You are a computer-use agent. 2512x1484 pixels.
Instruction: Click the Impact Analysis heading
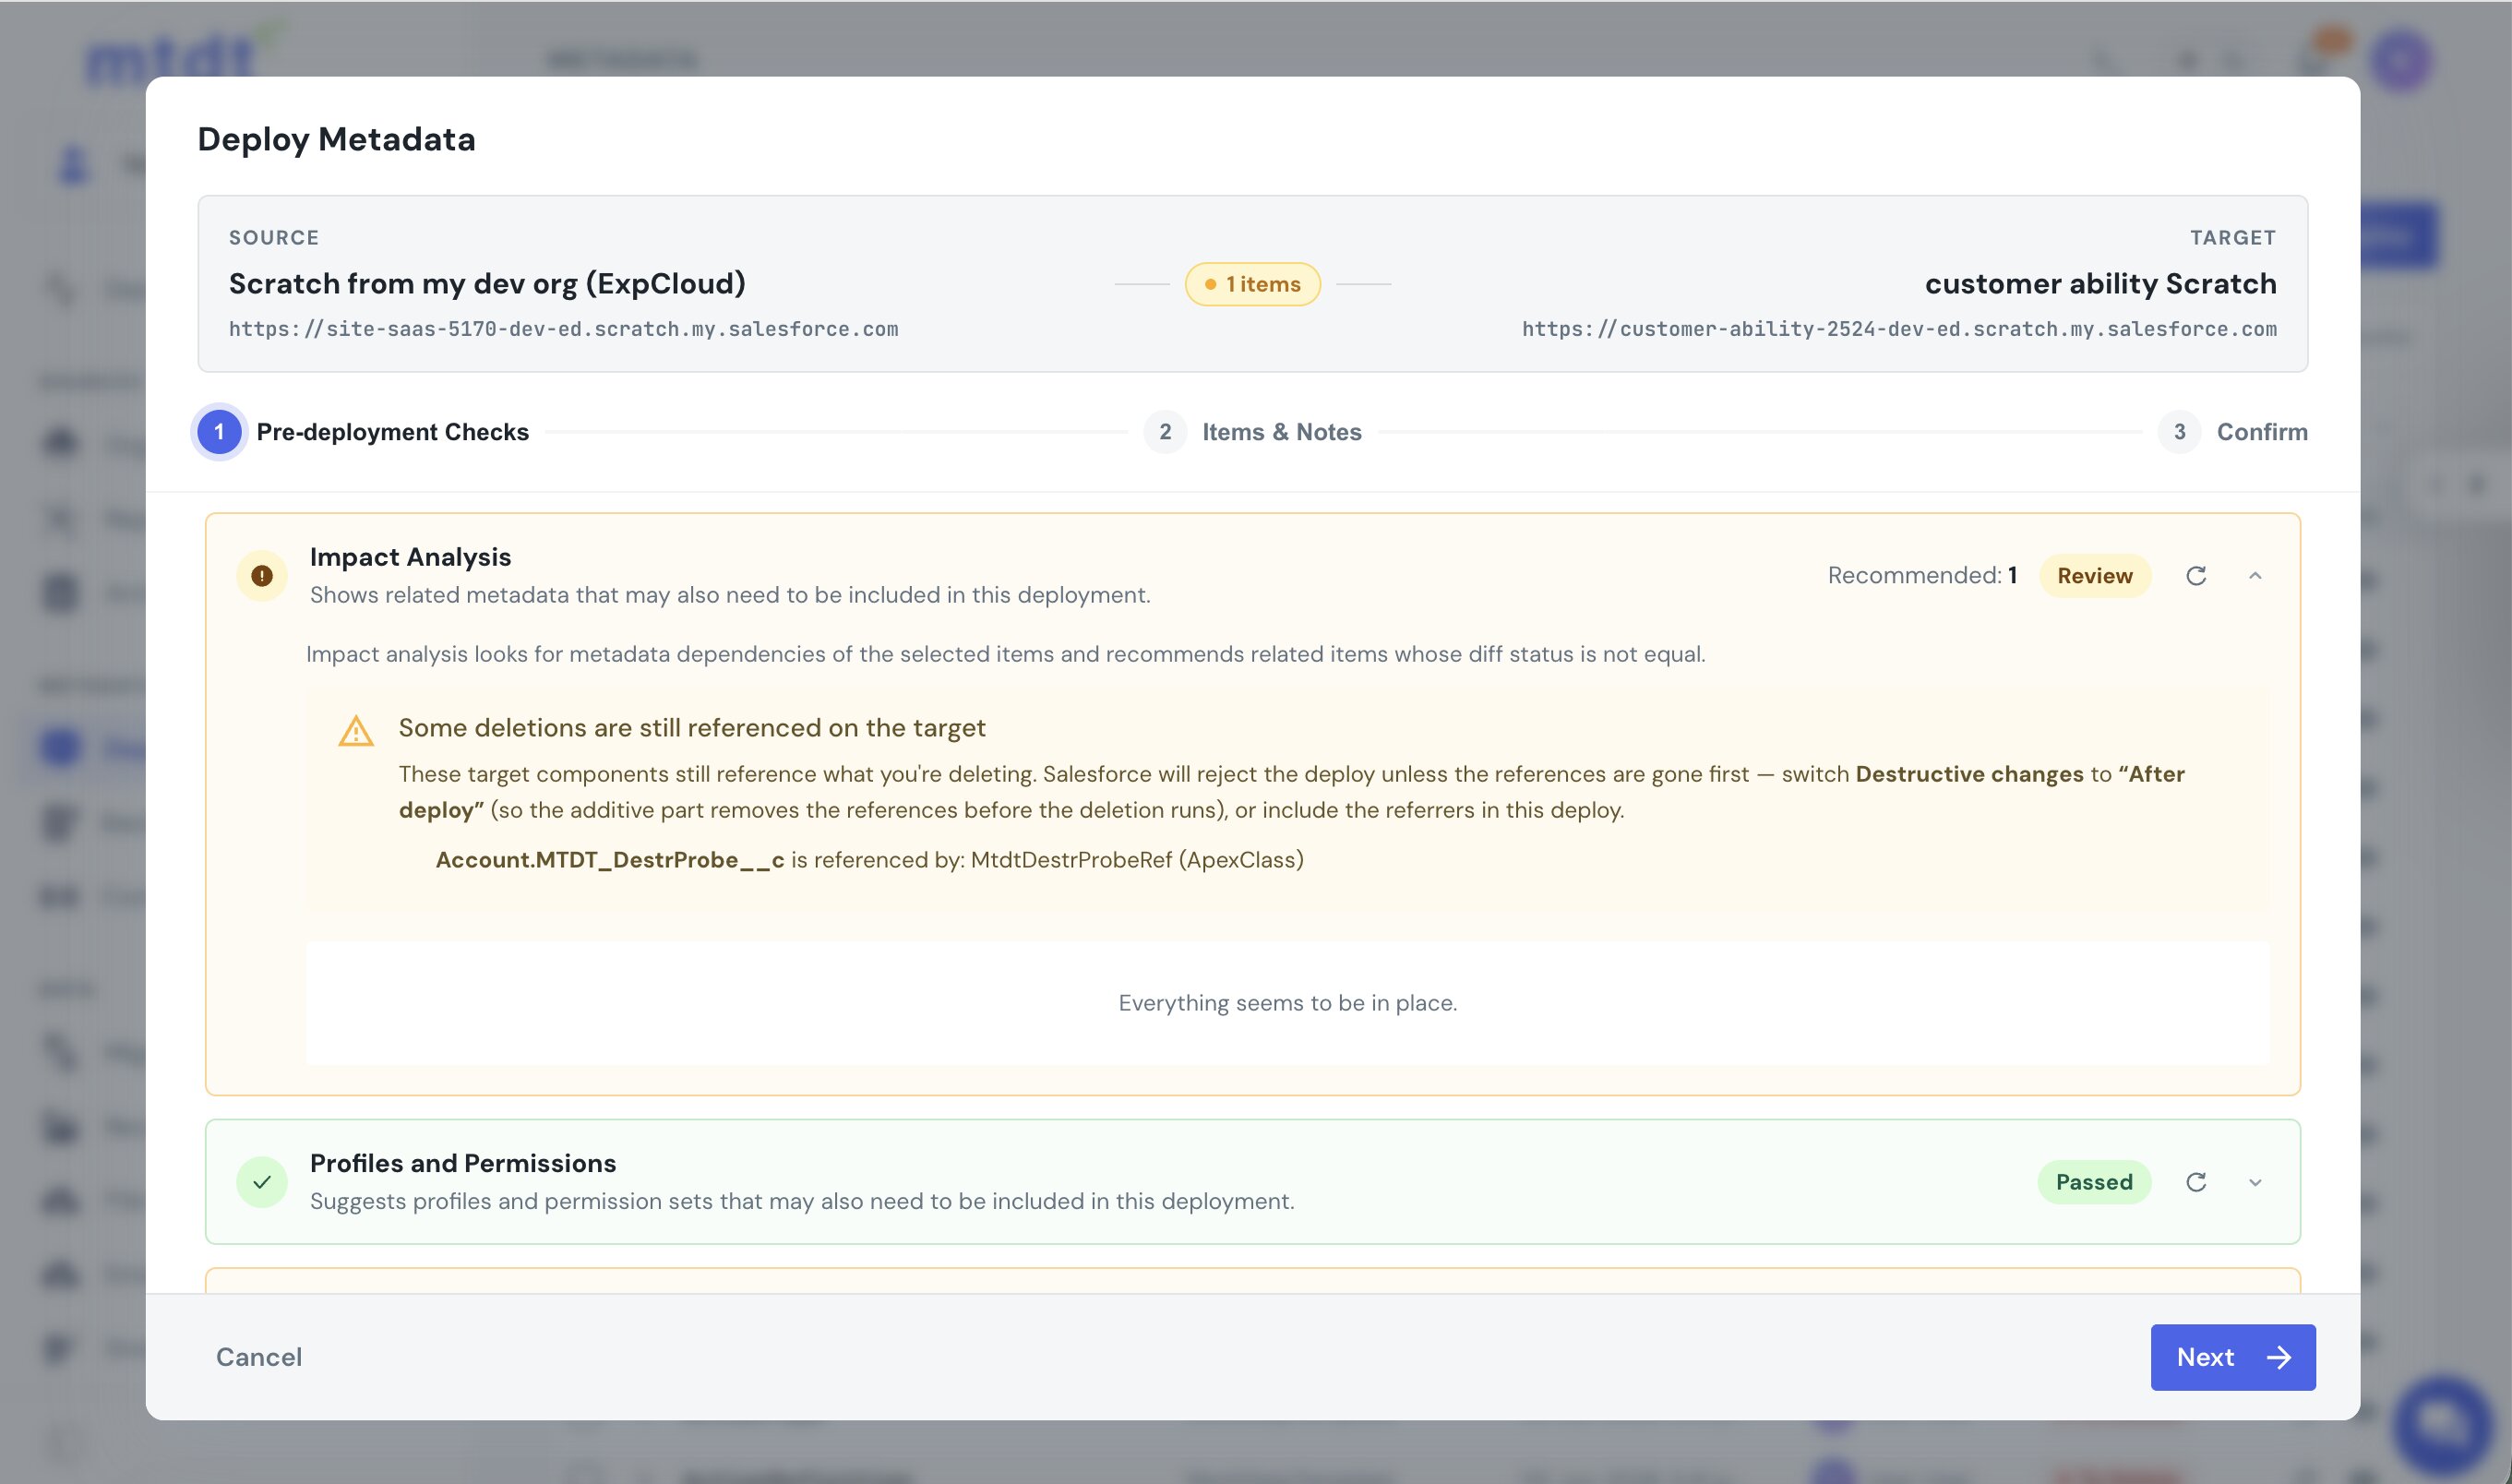click(410, 557)
